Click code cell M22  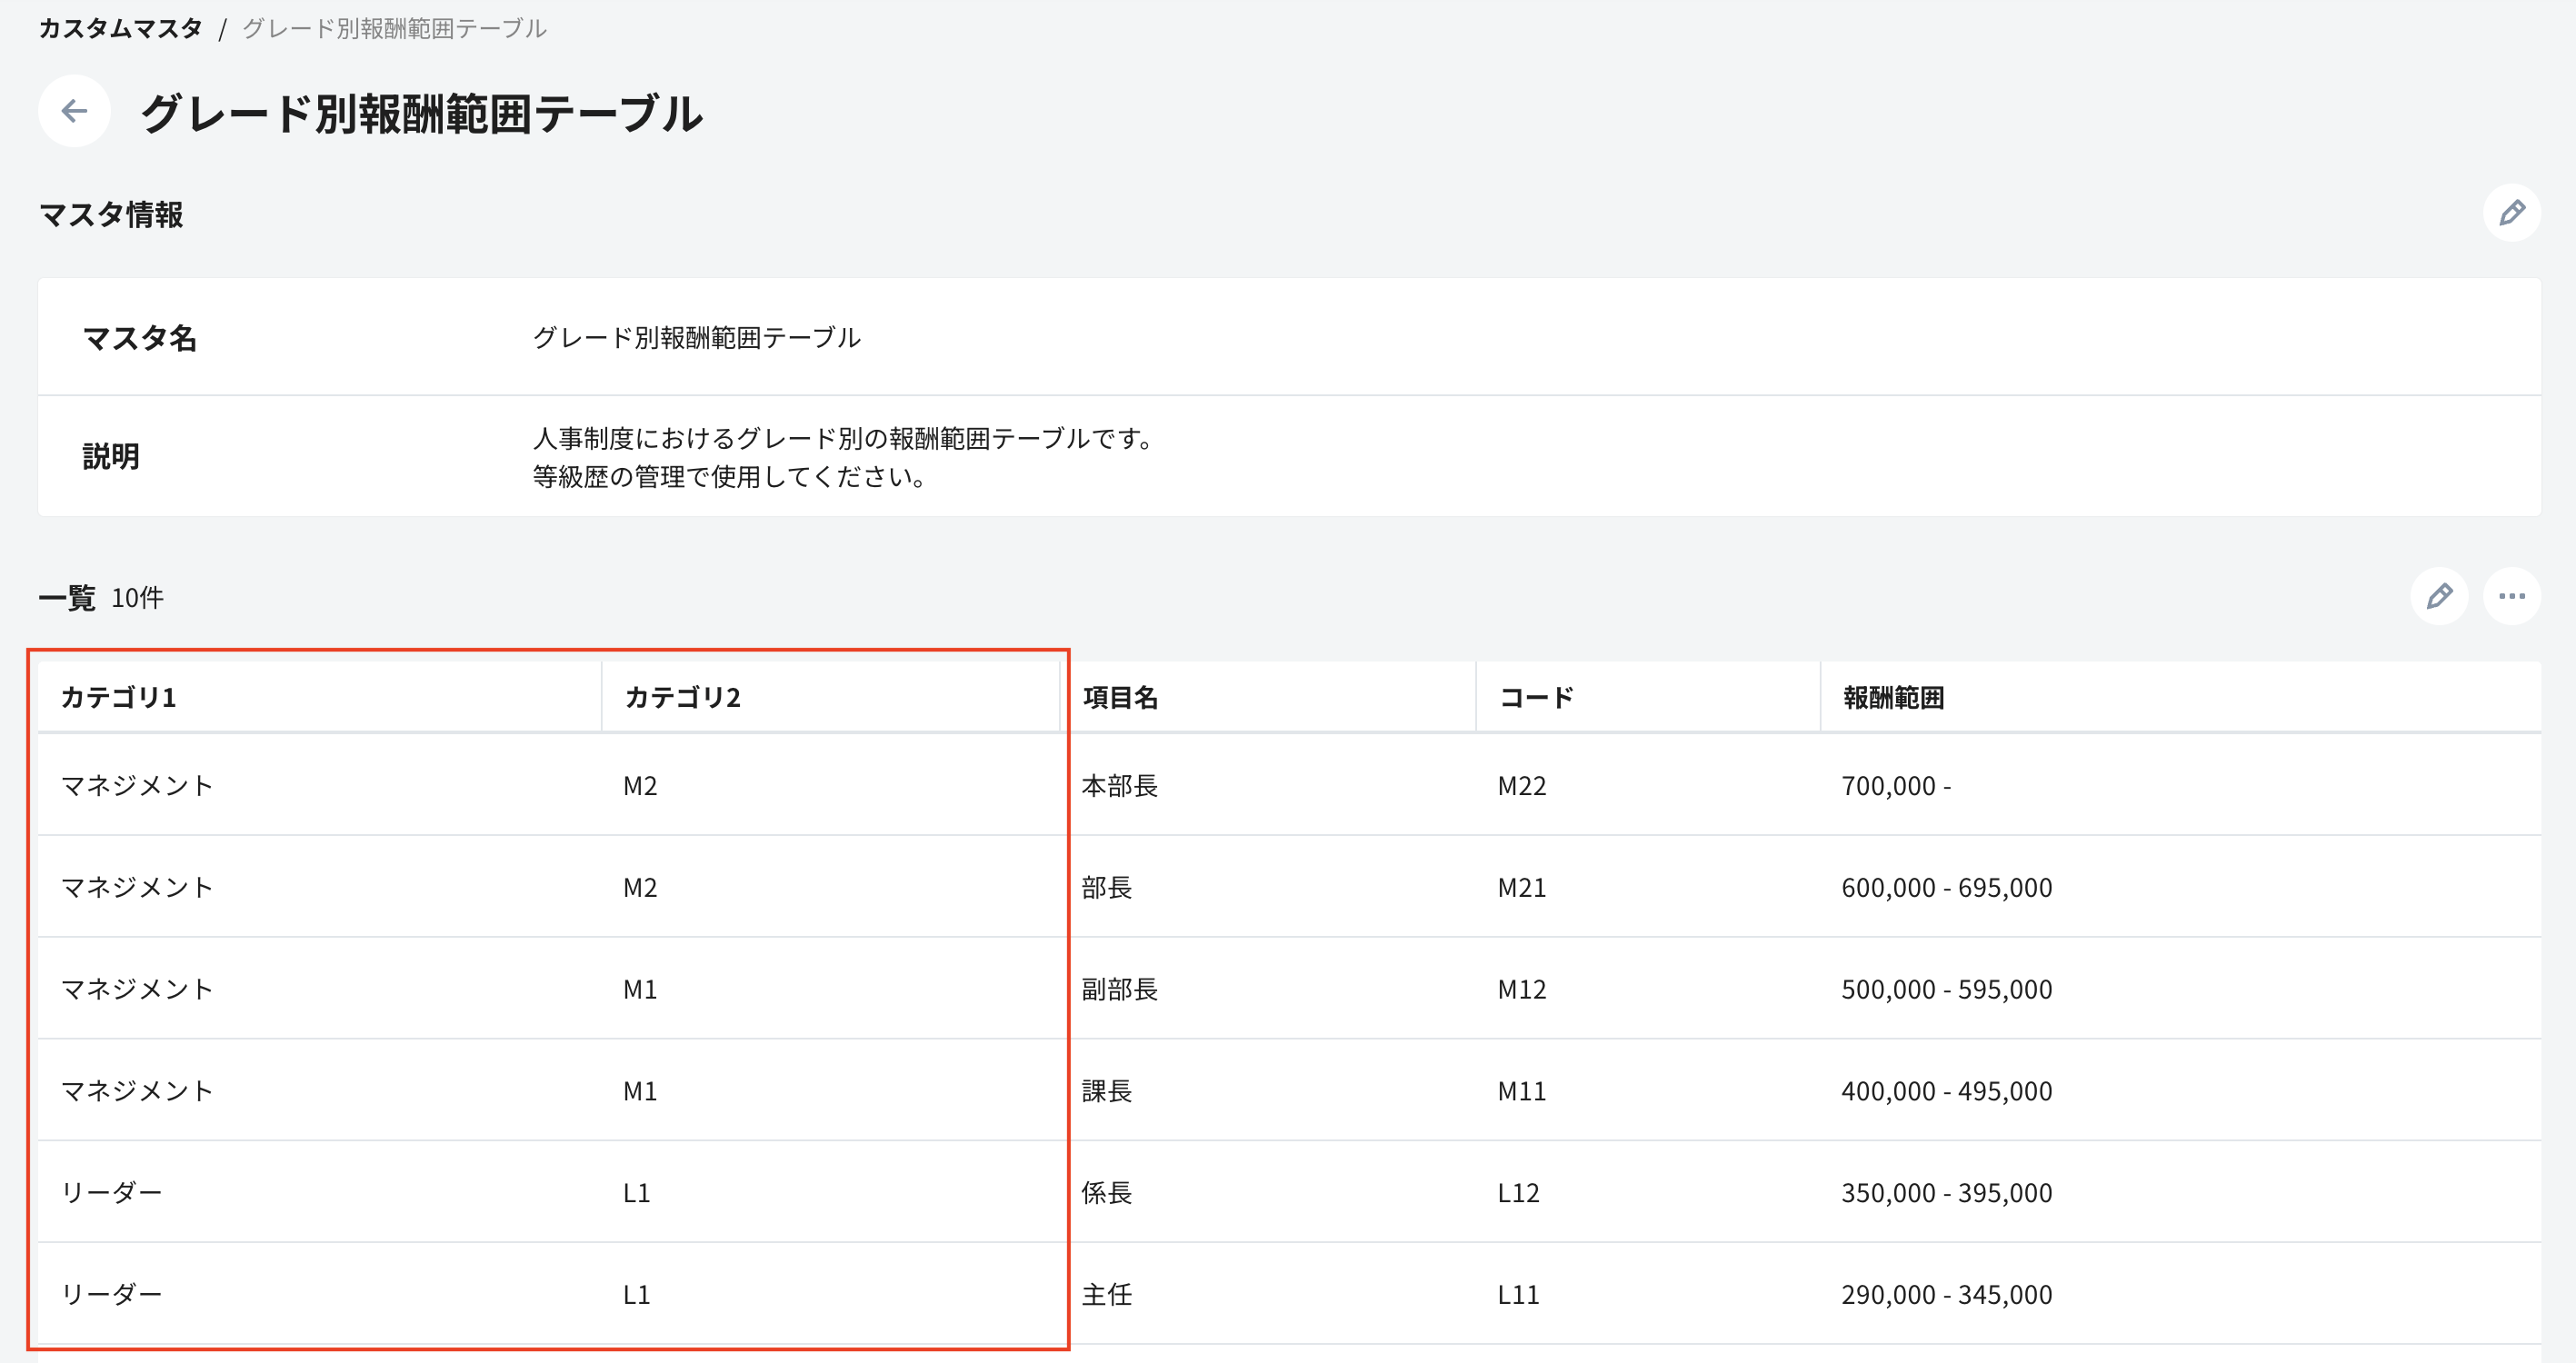click(1521, 786)
